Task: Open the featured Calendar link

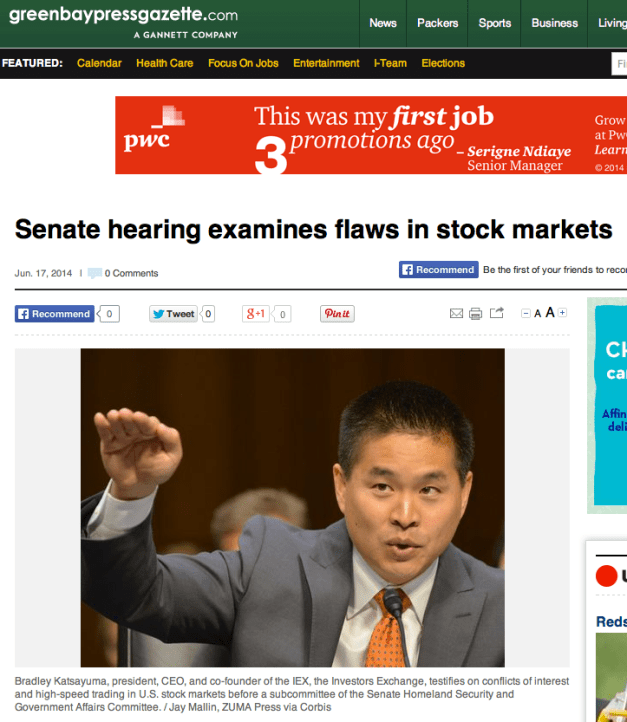Action: tap(99, 63)
